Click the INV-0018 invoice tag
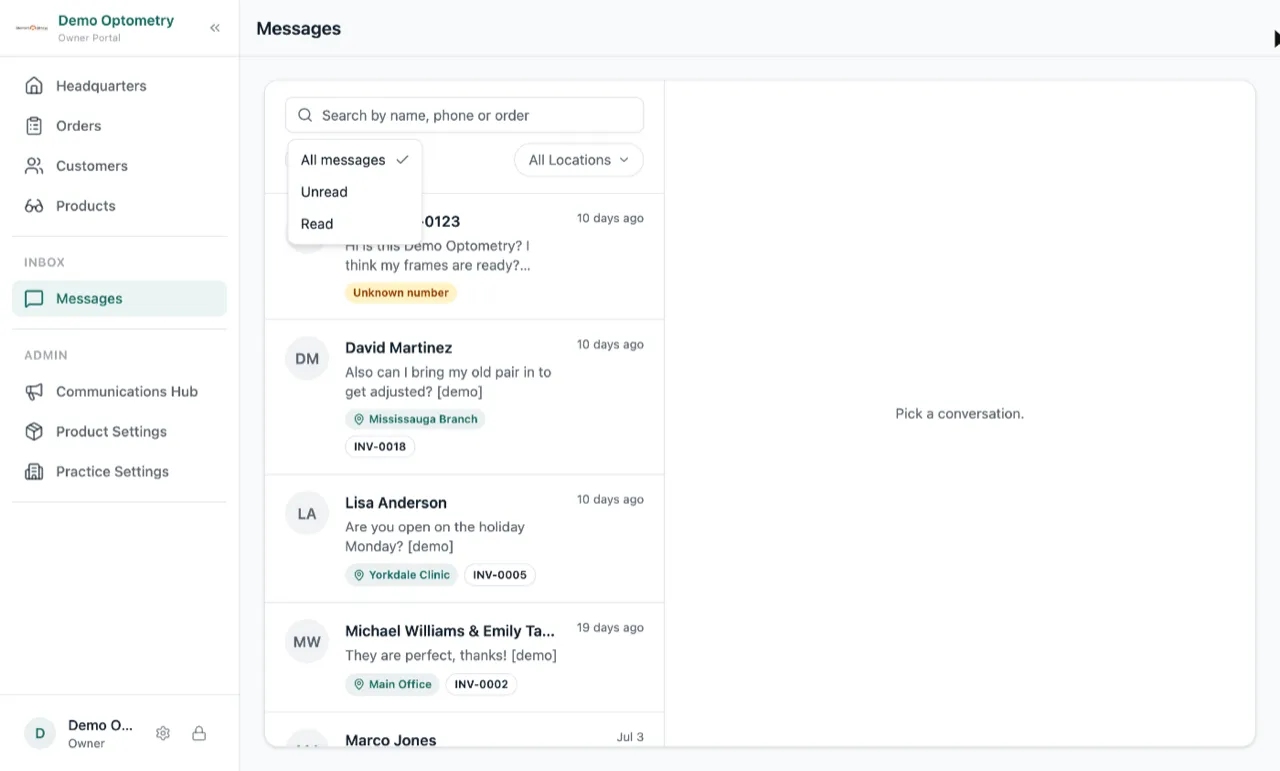1280x771 pixels. click(x=380, y=446)
